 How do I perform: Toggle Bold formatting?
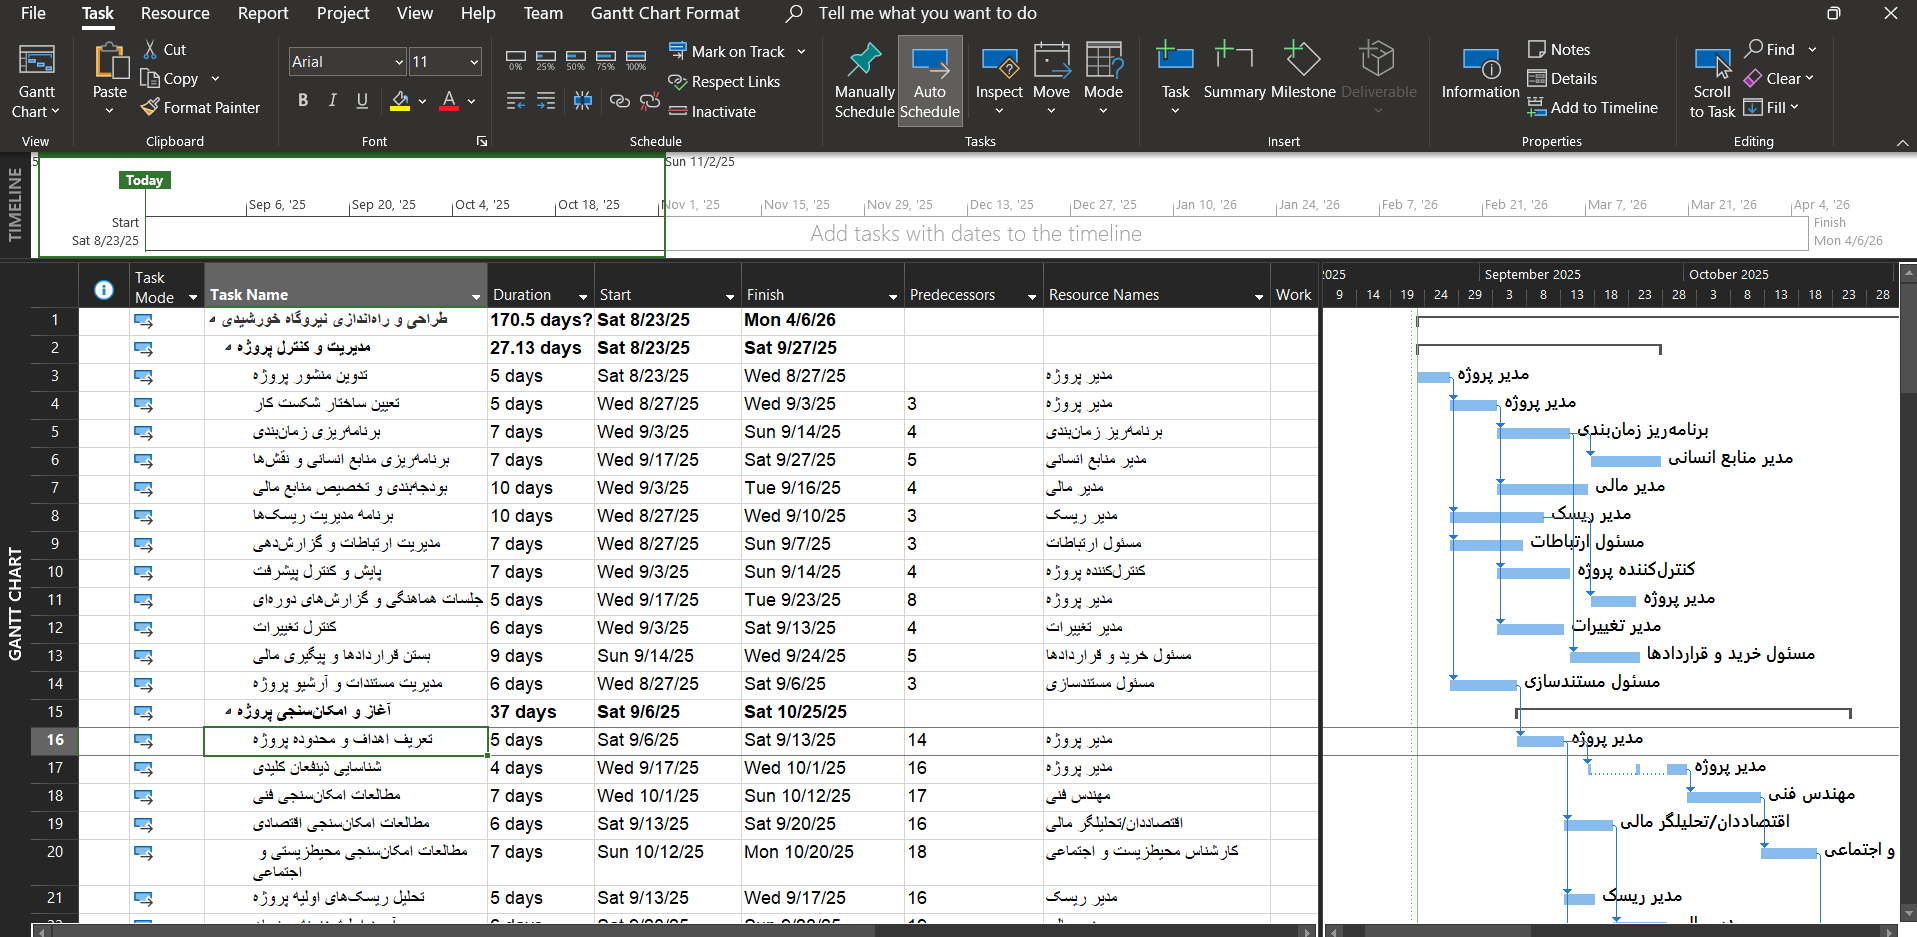tap(303, 100)
